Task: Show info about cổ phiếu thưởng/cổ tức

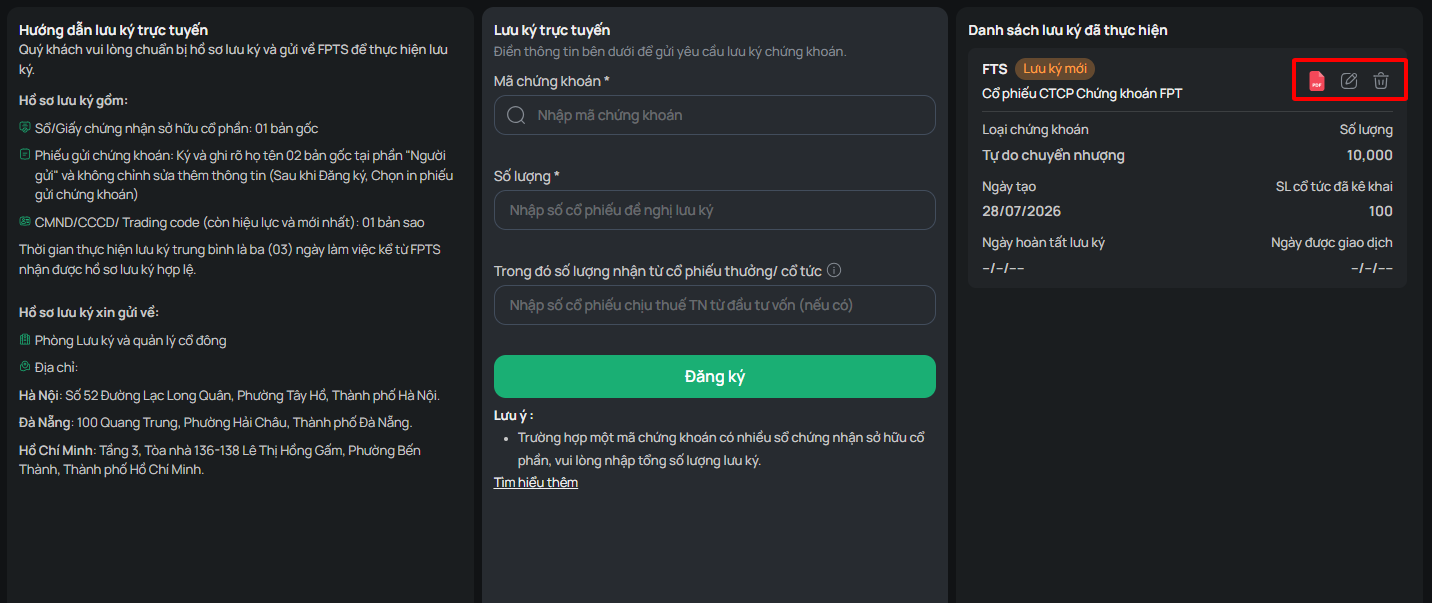Action: 834,270
